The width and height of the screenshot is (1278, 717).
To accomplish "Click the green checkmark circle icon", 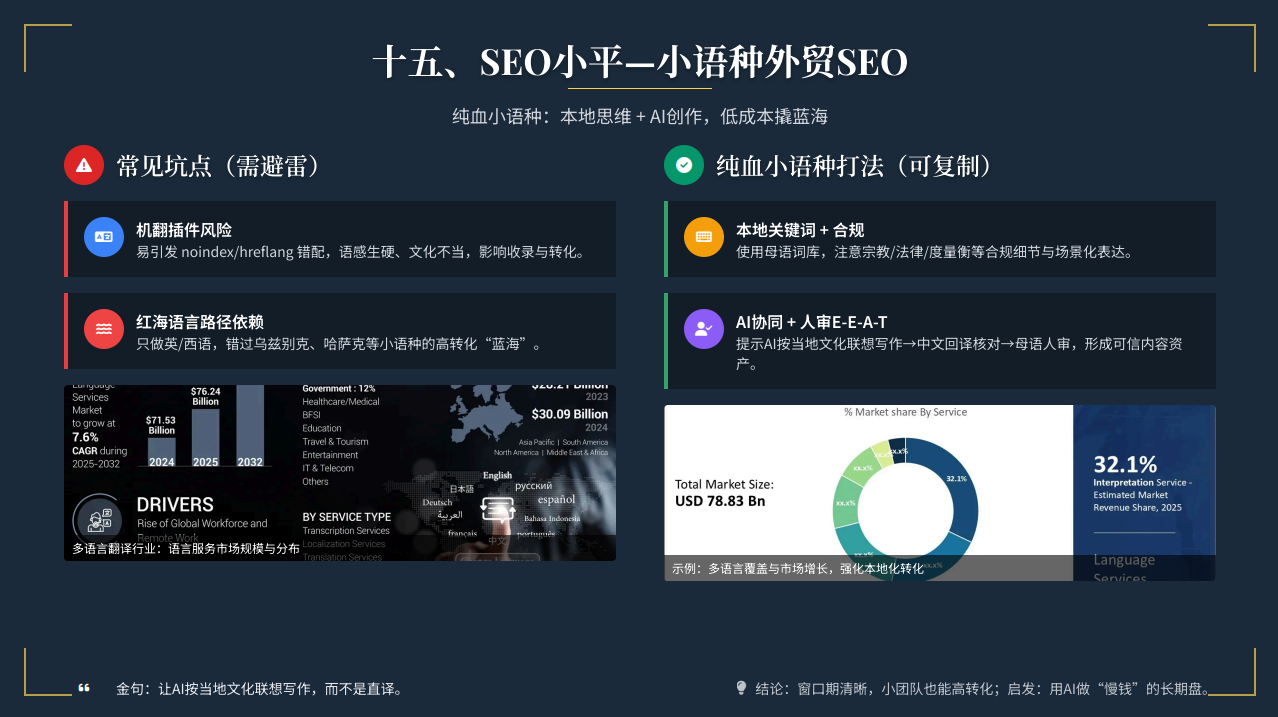I will [684, 165].
